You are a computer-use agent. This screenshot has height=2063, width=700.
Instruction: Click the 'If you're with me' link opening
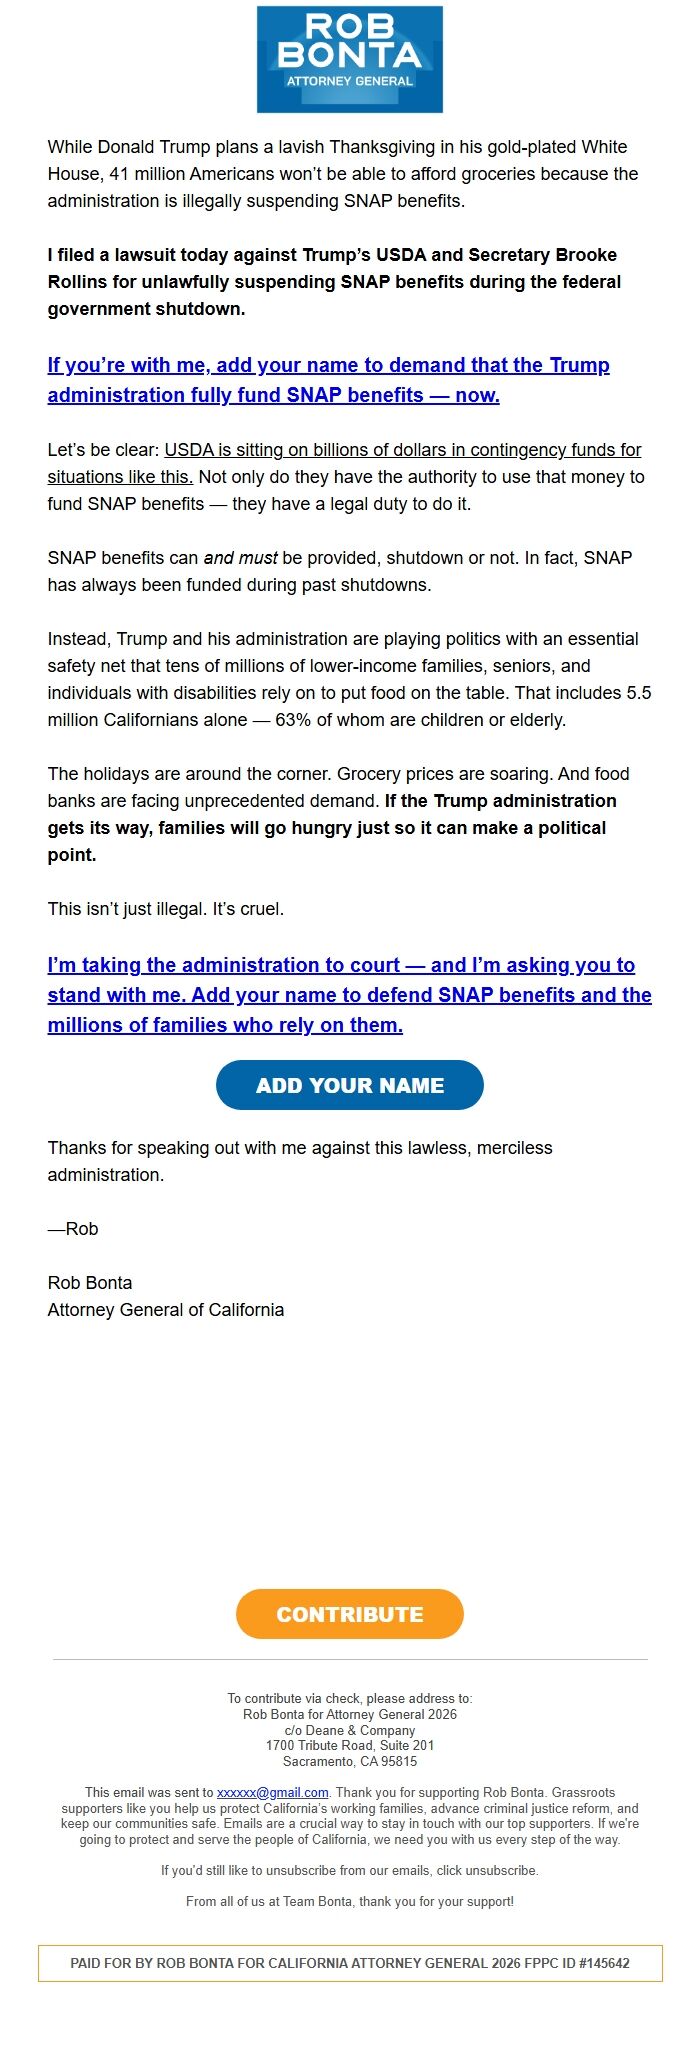coord(110,364)
